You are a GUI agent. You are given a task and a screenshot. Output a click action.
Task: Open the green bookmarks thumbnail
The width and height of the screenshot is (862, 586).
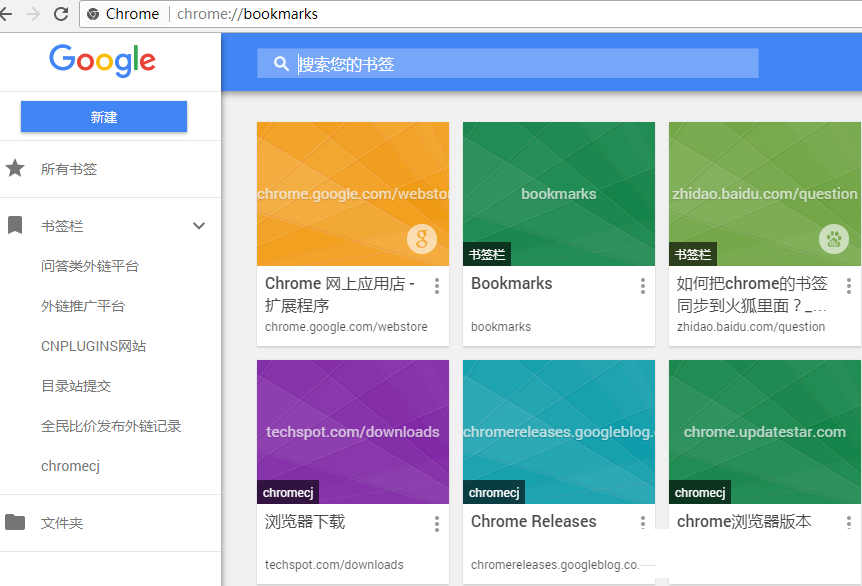click(559, 194)
